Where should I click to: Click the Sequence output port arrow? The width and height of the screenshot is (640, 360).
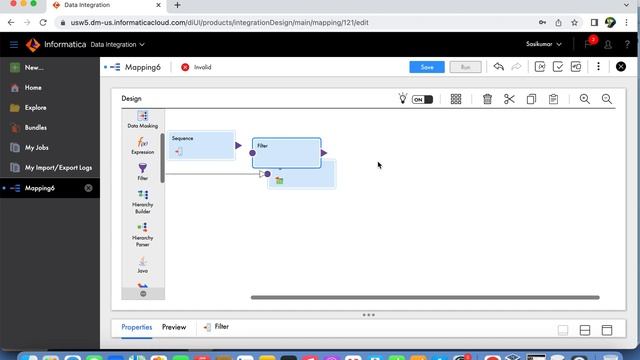238,145
